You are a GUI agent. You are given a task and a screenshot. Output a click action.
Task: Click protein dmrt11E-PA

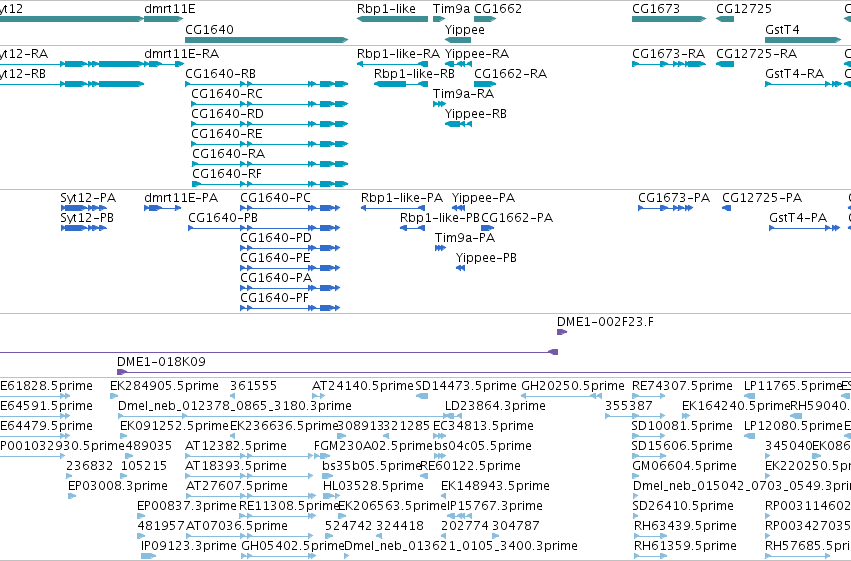click(x=181, y=199)
